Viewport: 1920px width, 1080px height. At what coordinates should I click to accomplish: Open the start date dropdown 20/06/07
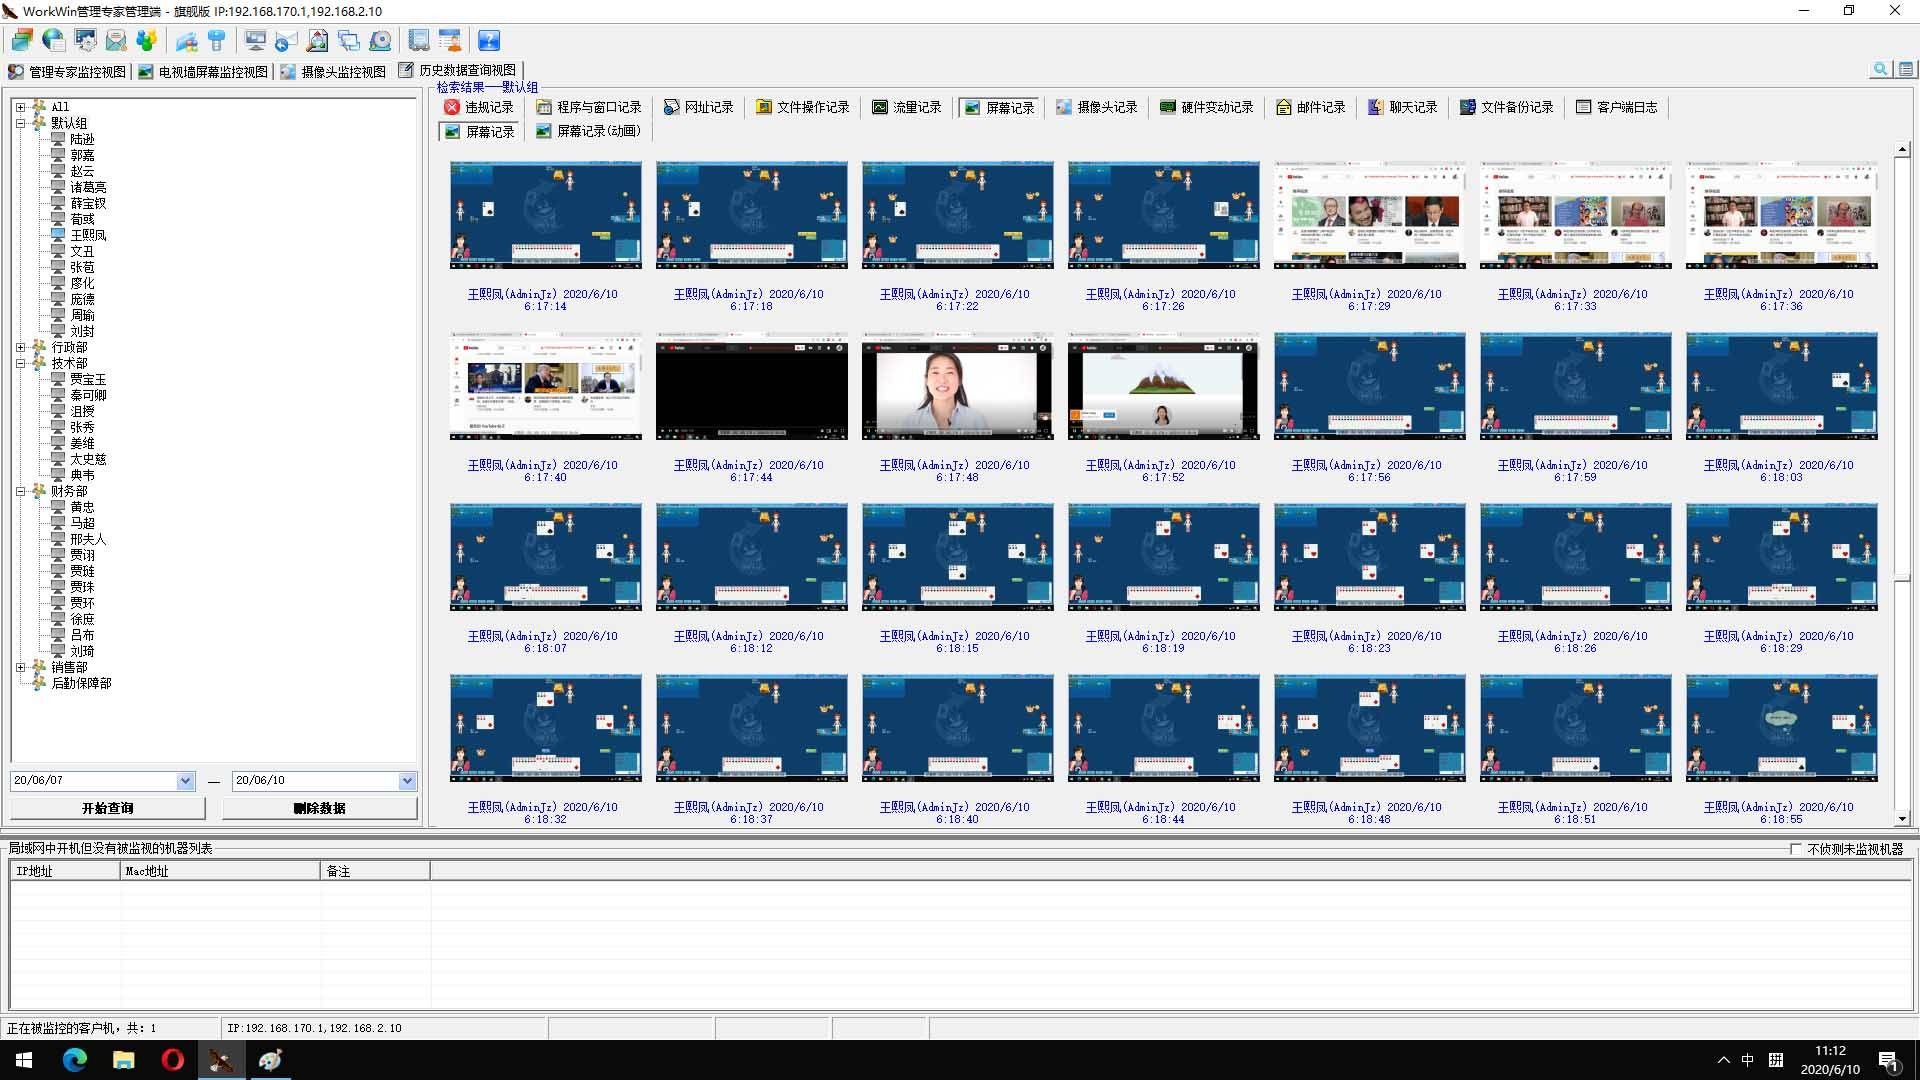pyautogui.click(x=185, y=781)
